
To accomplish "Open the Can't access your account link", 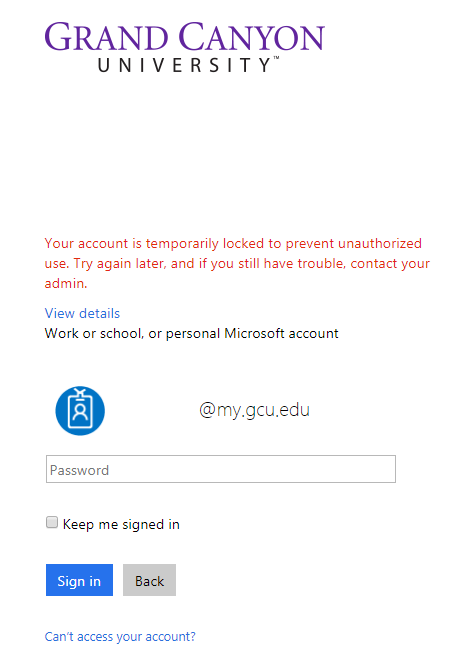I will pyautogui.click(x=120, y=637).
